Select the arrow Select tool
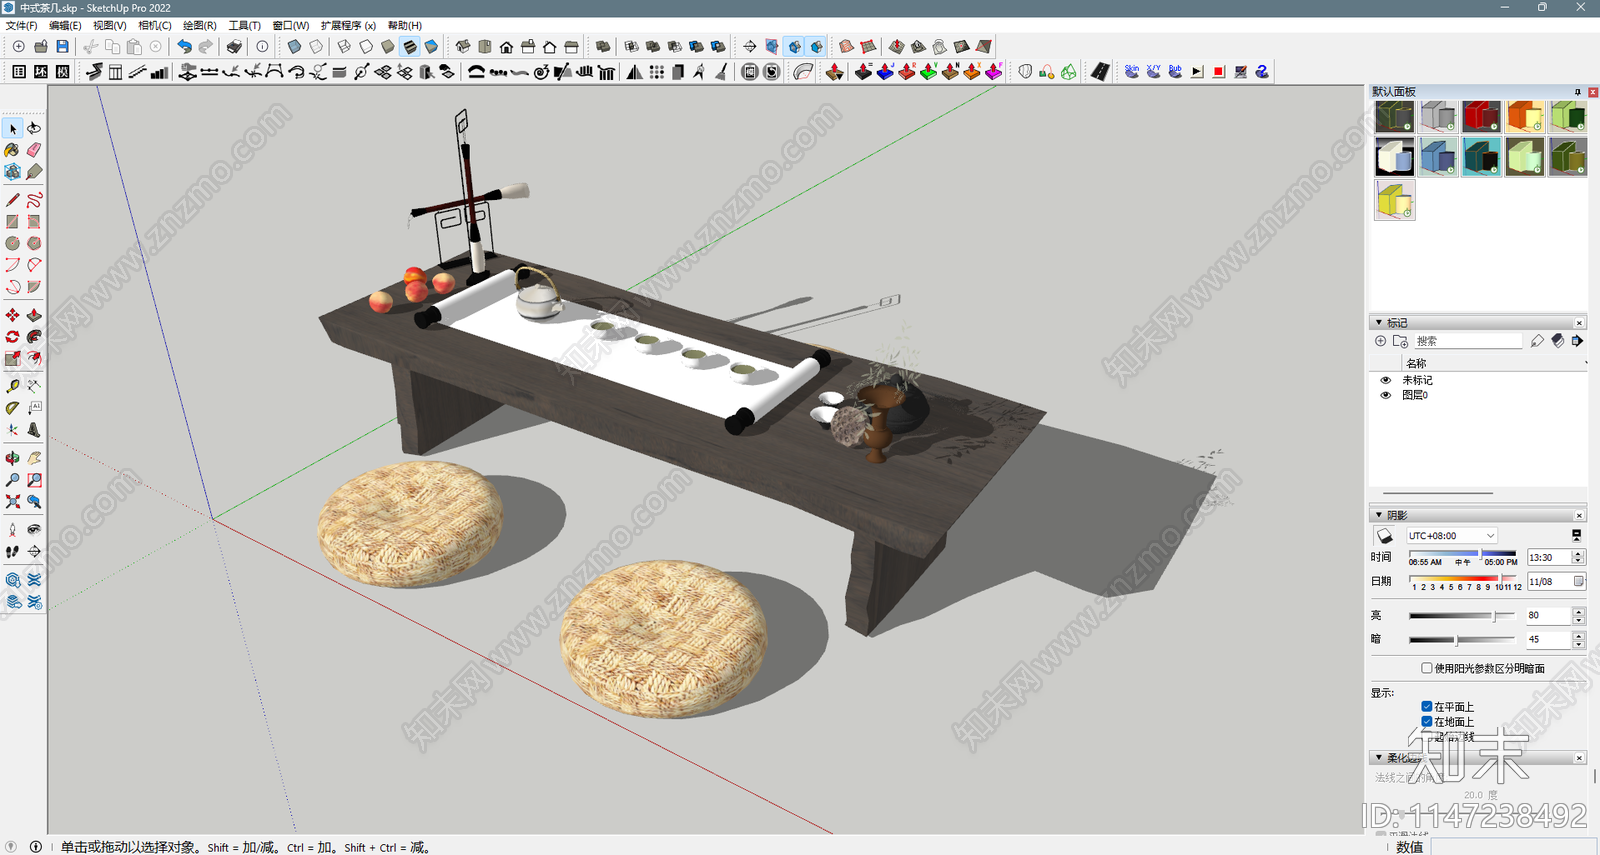1600x855 pixels. pos(13,128)
